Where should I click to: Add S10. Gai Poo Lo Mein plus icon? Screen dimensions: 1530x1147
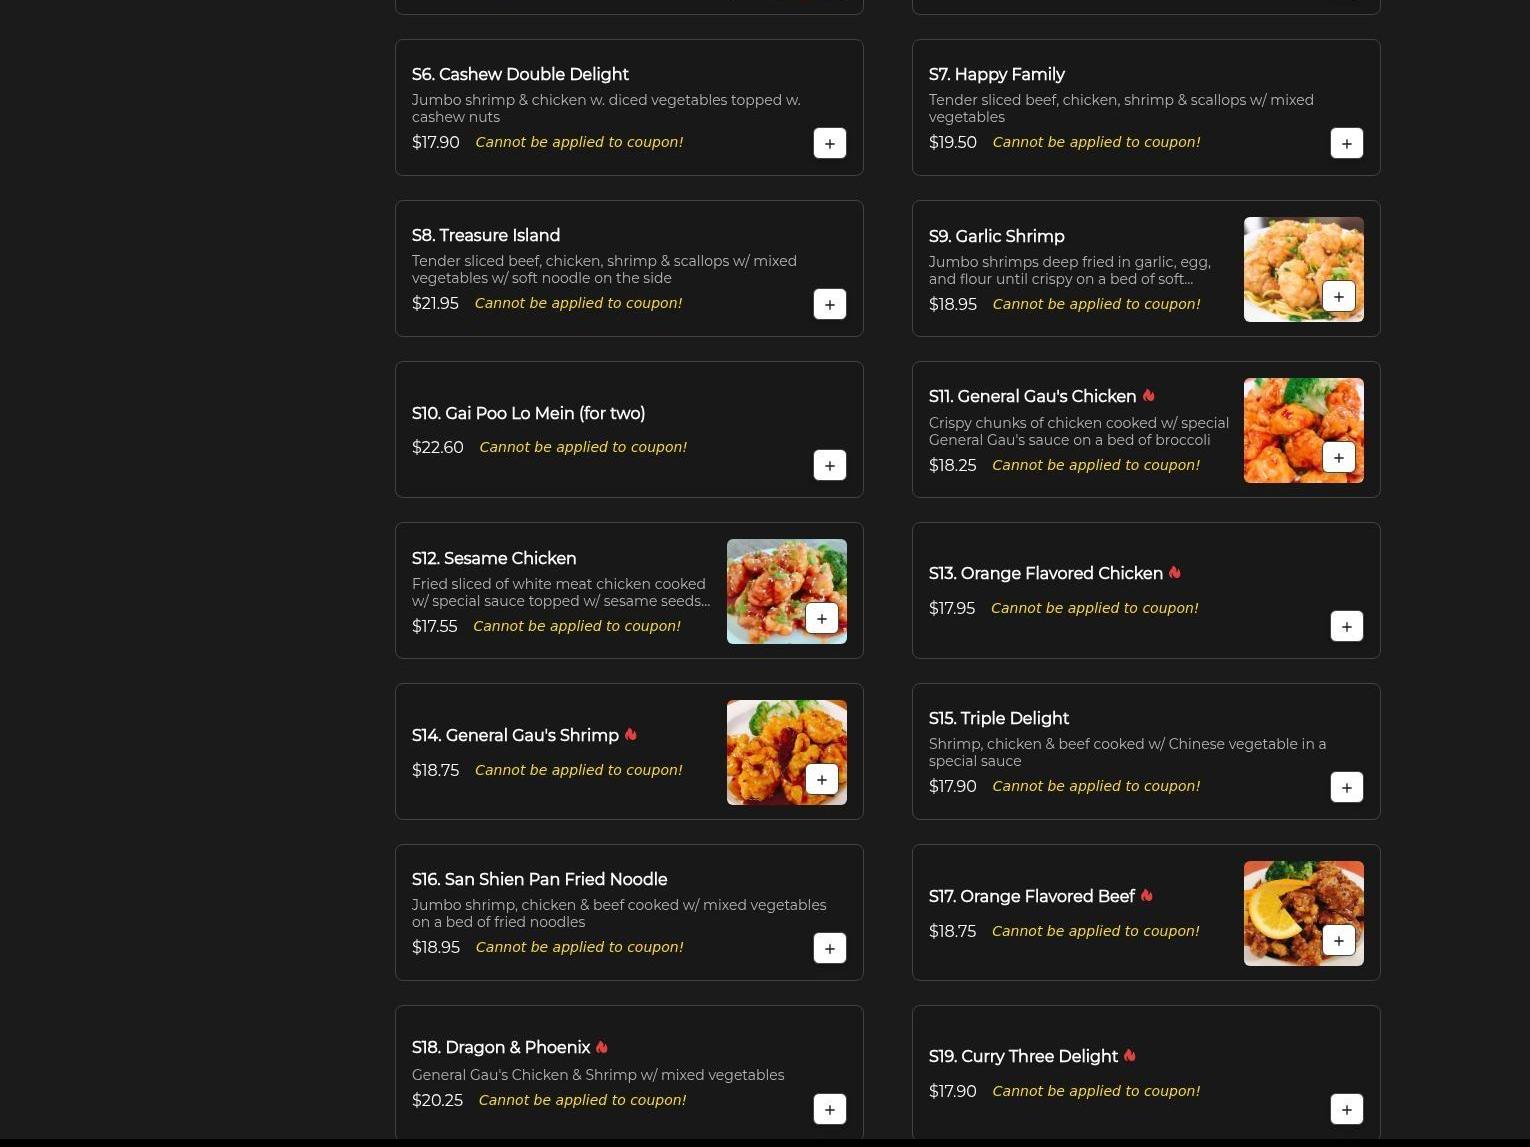pos(830,465)
